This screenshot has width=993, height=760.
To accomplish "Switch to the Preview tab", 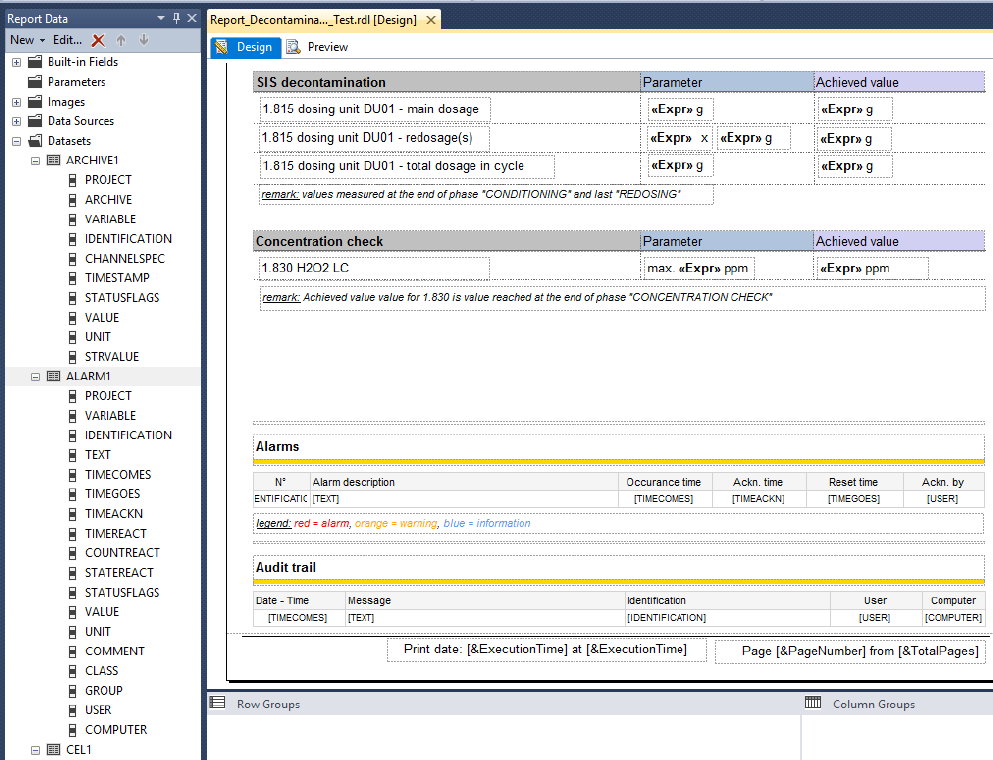I will click(317, 47).
